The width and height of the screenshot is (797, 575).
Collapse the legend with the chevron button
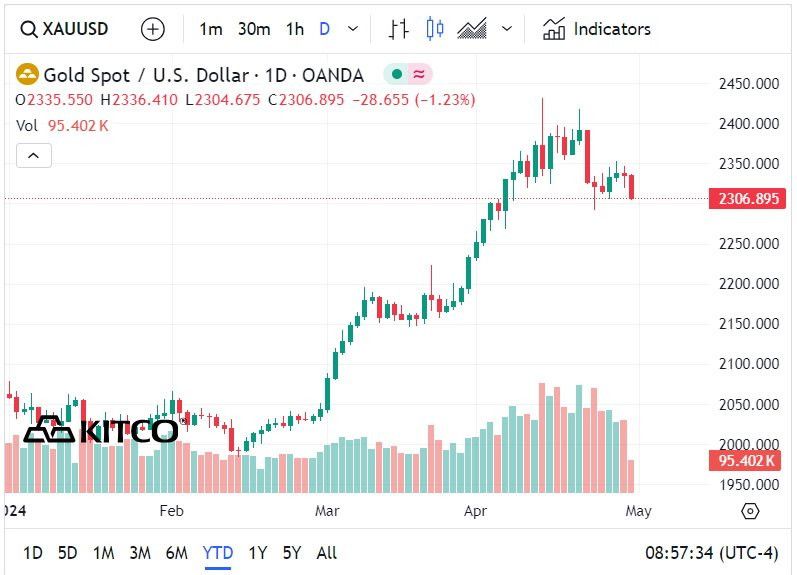pyautogui.click(x=34, y=156)
